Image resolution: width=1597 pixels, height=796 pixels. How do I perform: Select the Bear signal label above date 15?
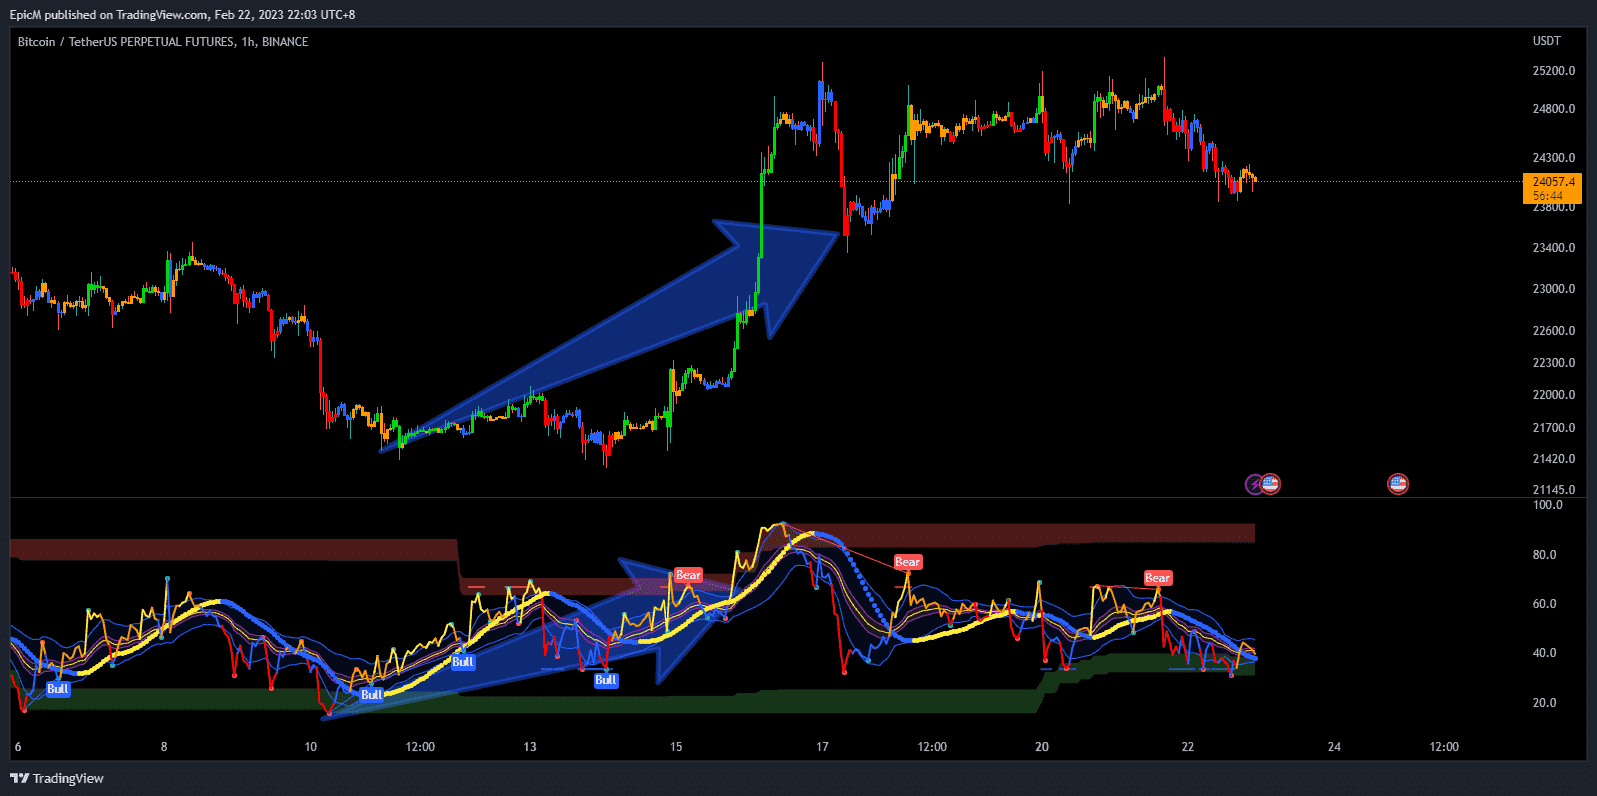[x=689, y=575]
